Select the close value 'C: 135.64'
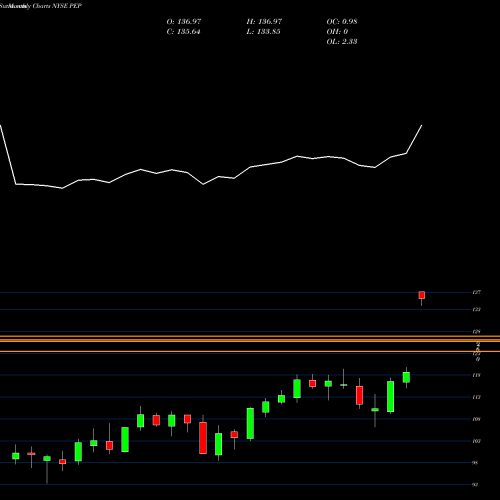The image size is (500, 500). [183, 31]
